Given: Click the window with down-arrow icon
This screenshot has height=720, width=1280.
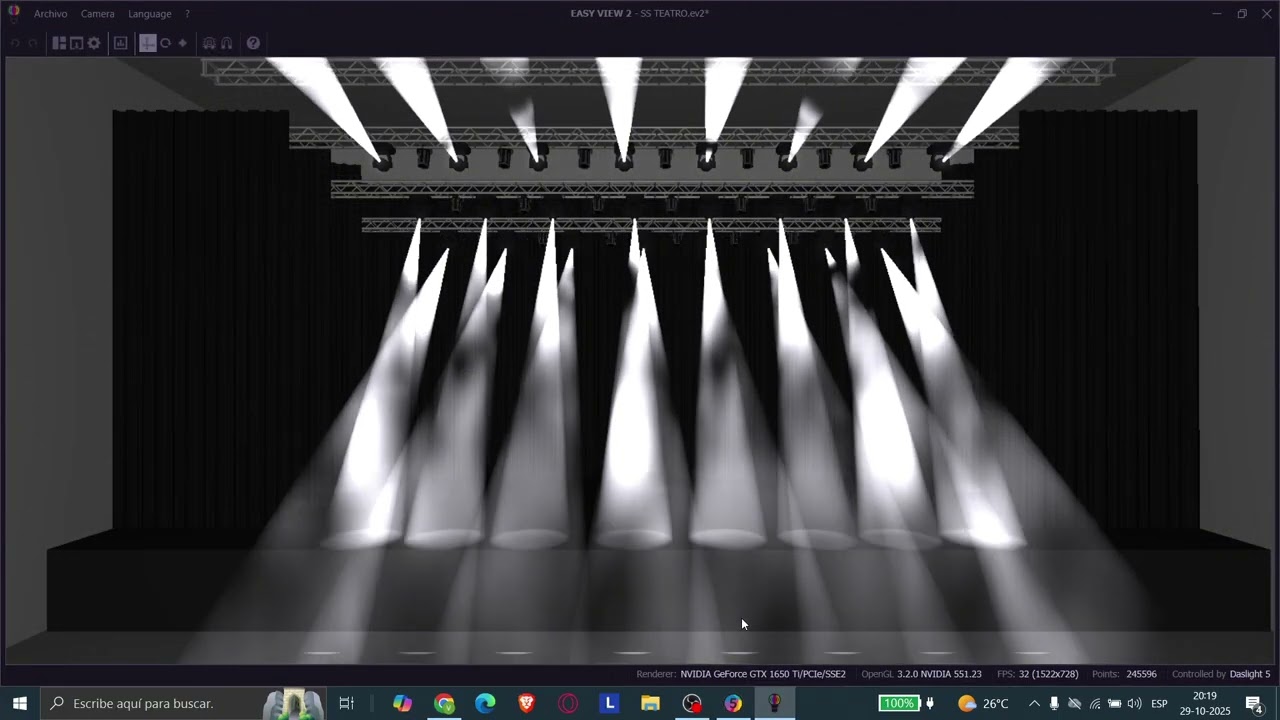Looking at the screenshot, I should 76,43.
